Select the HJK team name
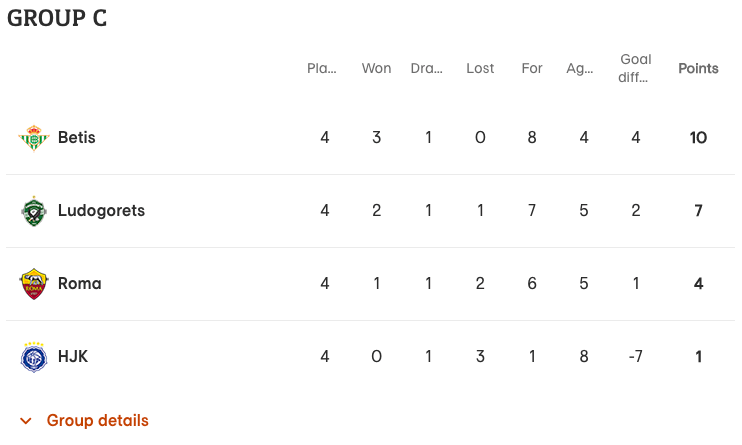 73,357
